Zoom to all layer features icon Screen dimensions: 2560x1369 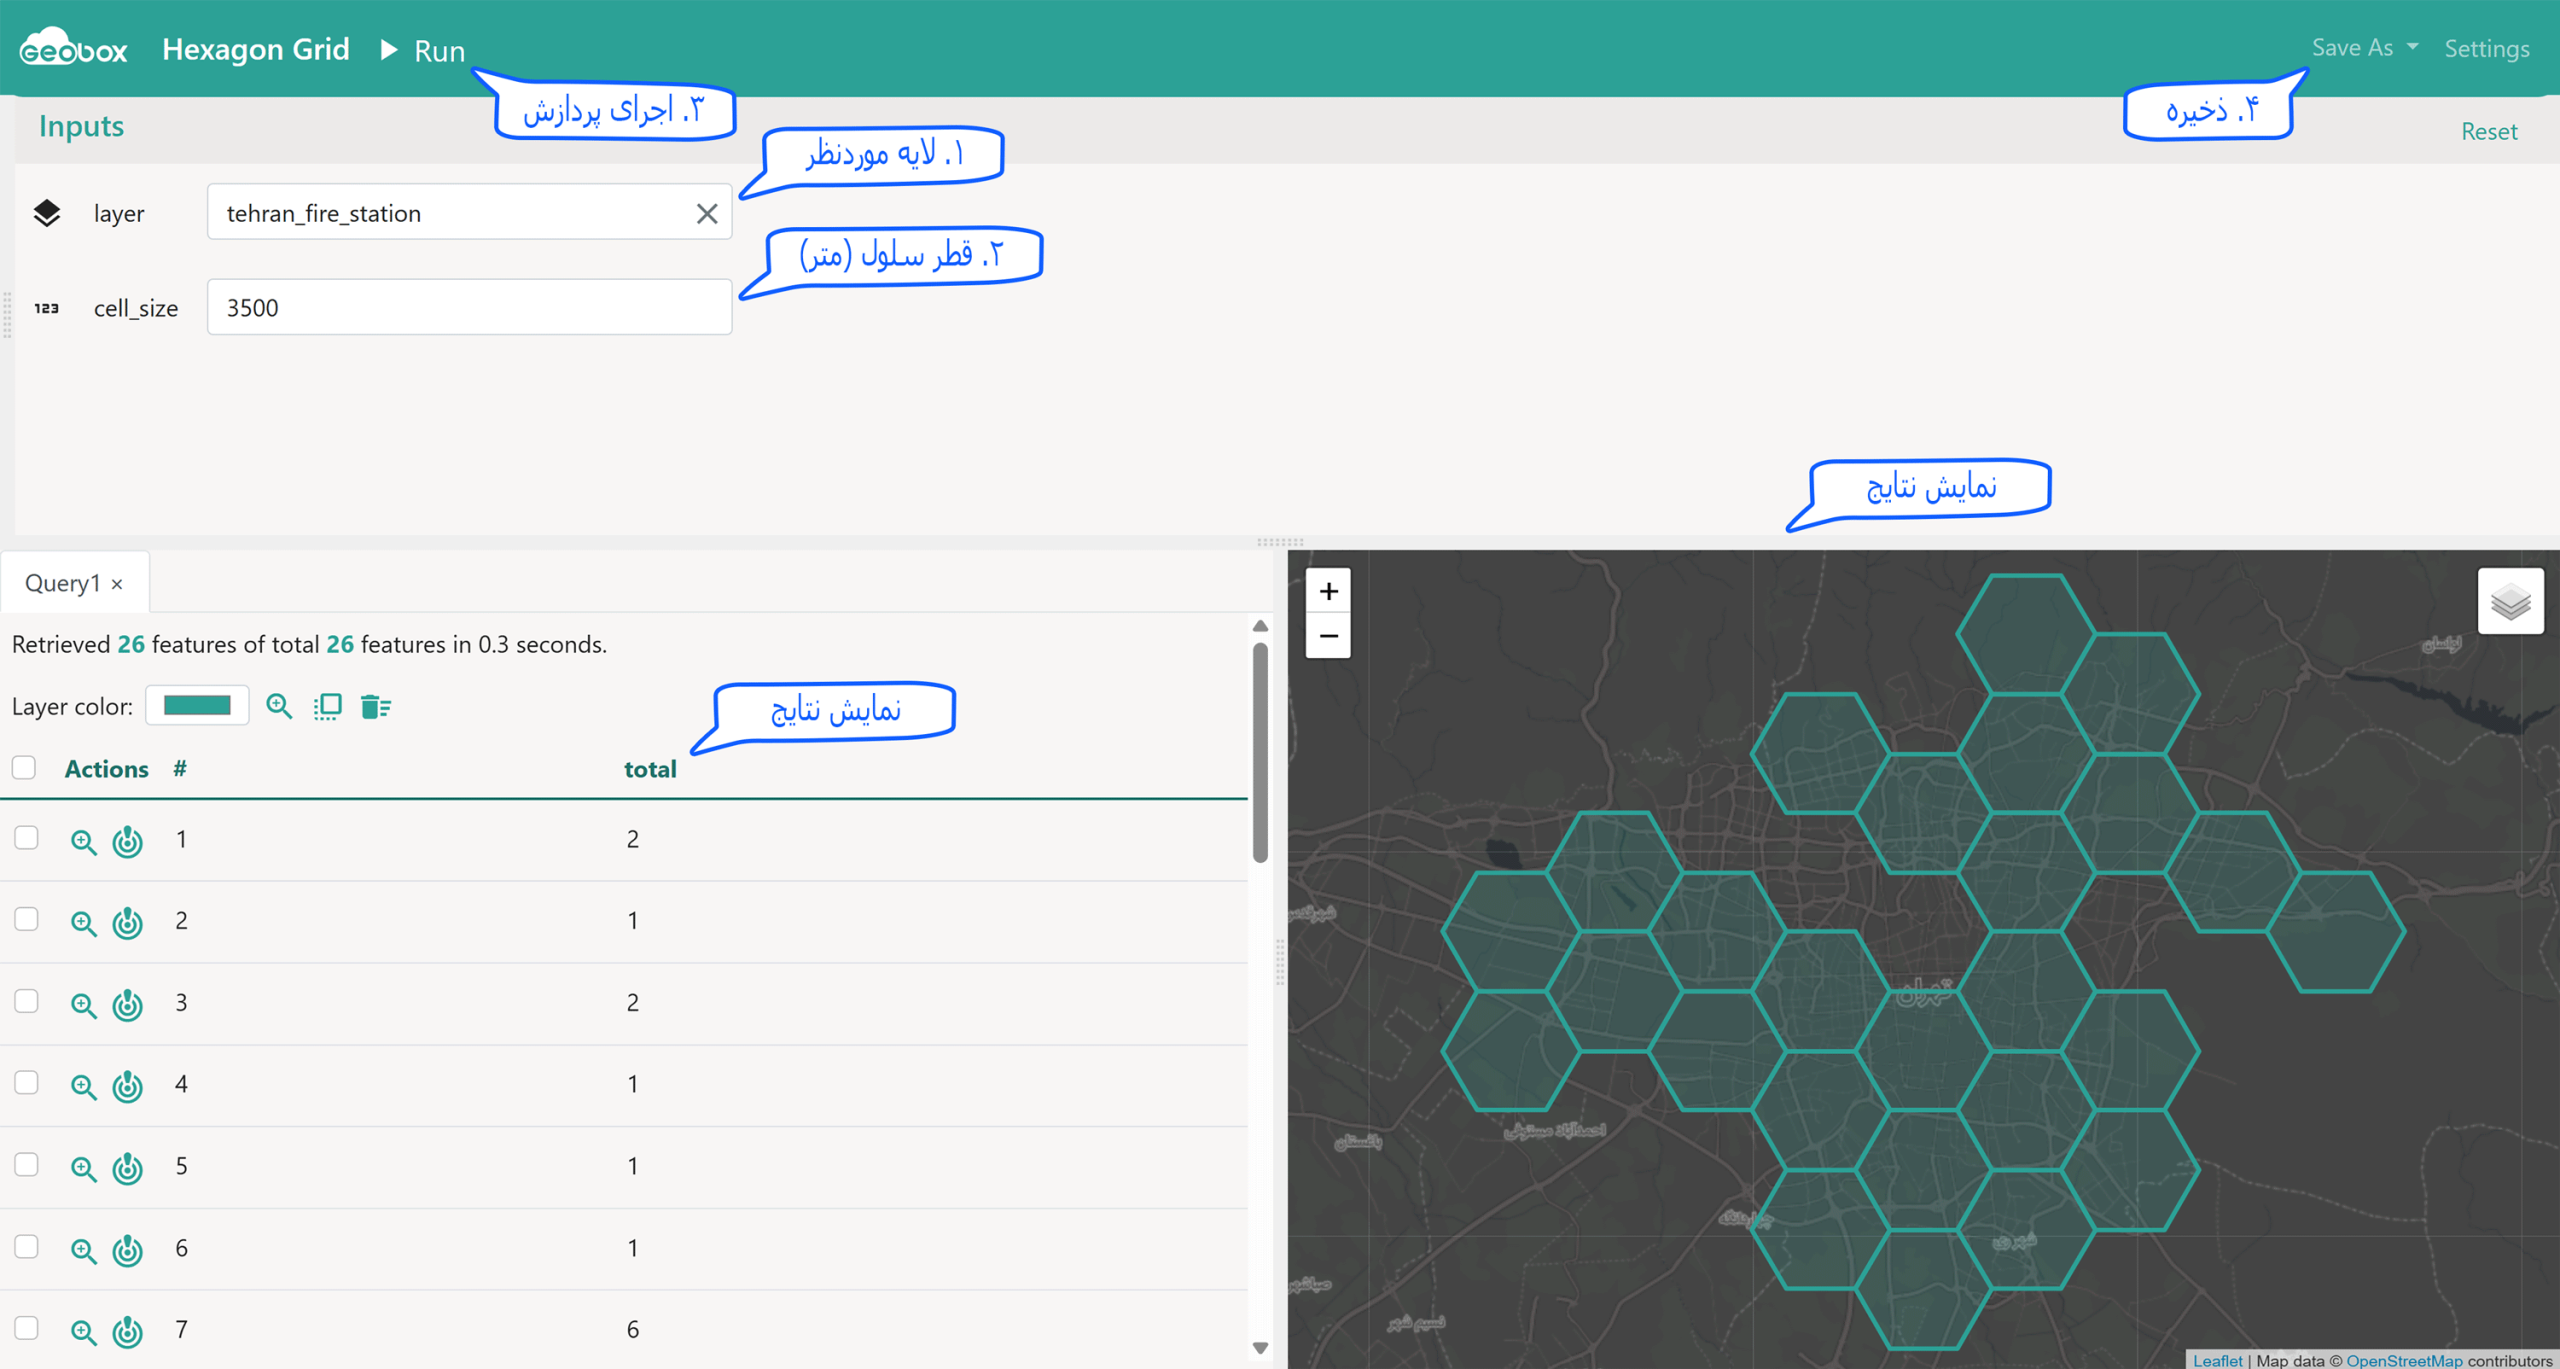tap(279, 706)
